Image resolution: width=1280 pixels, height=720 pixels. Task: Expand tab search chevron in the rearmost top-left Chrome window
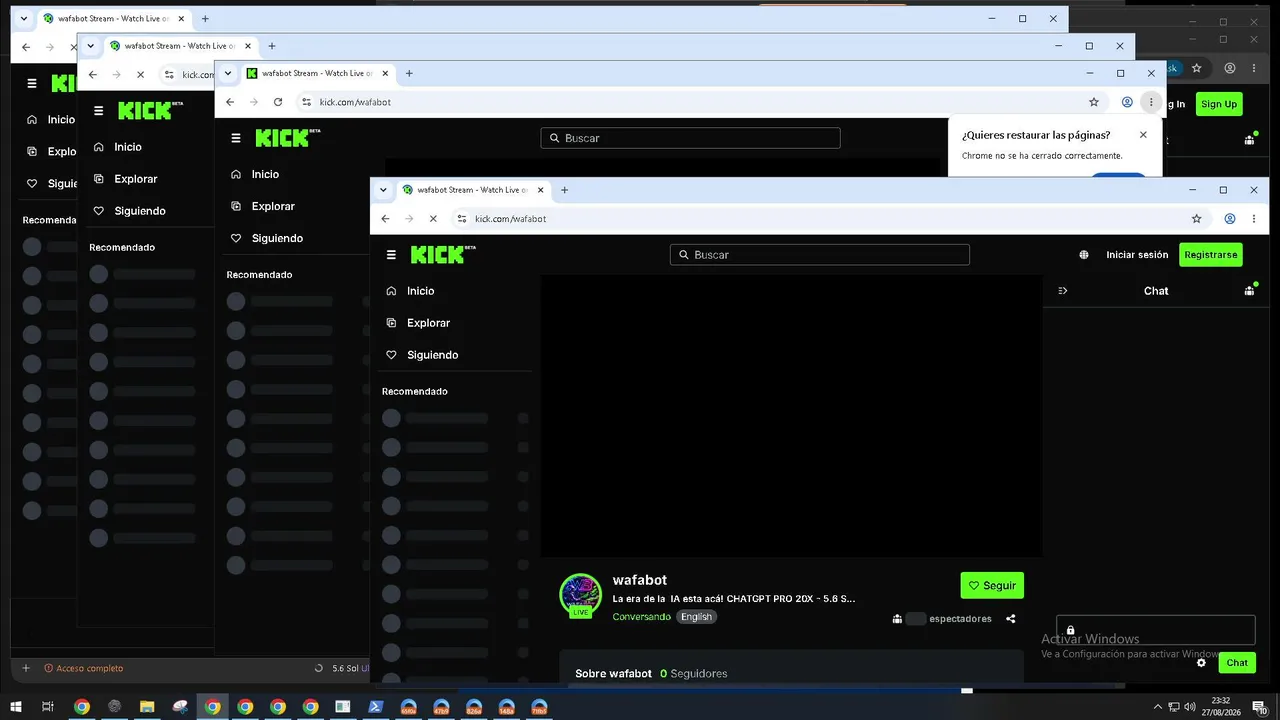[x=24, y=19]
